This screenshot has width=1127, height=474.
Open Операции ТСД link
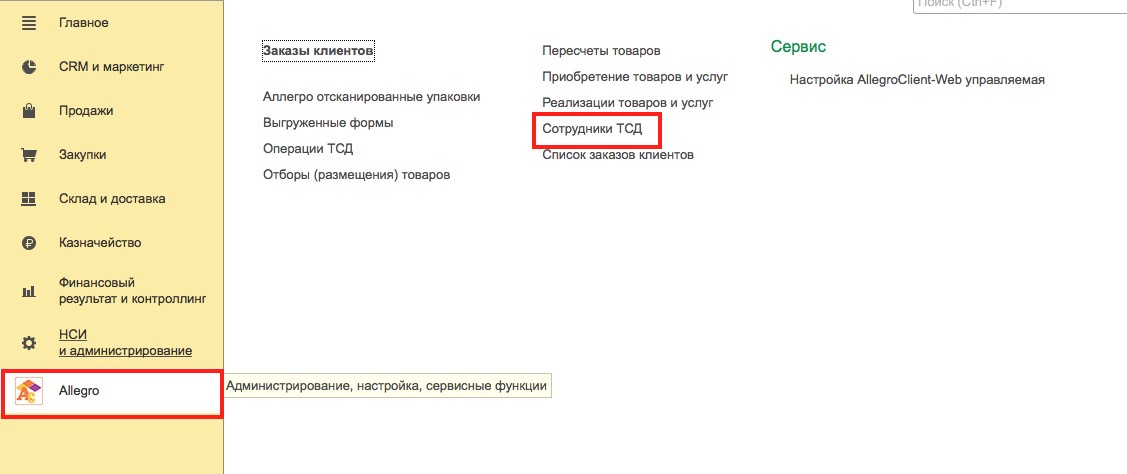pos(308,149)
